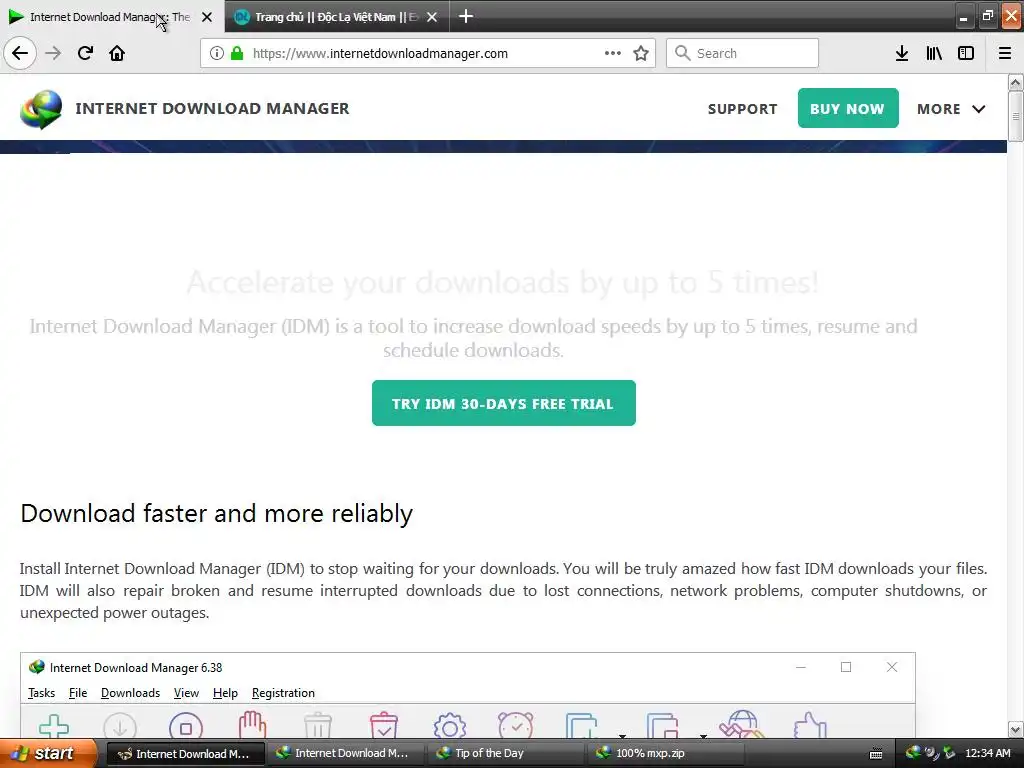Click the Resume download arrow icon

(x=120, y=726)
